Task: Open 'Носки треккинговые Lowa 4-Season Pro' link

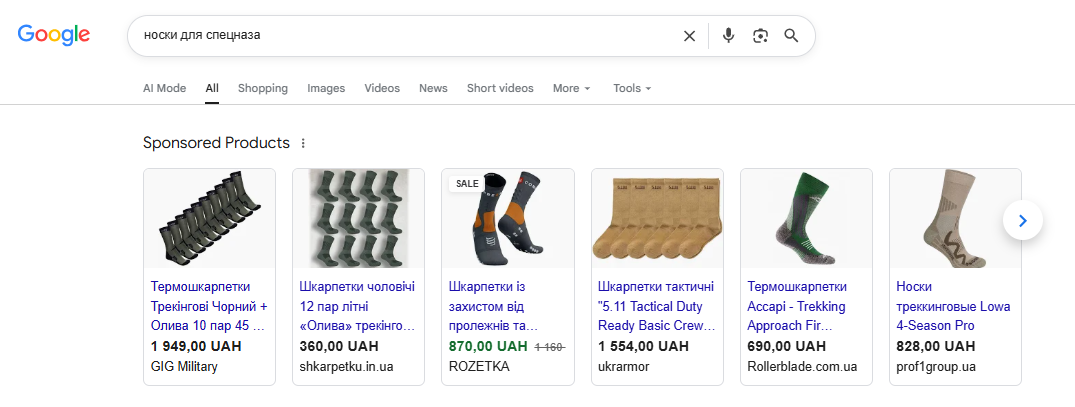Action: pos(954,306)
